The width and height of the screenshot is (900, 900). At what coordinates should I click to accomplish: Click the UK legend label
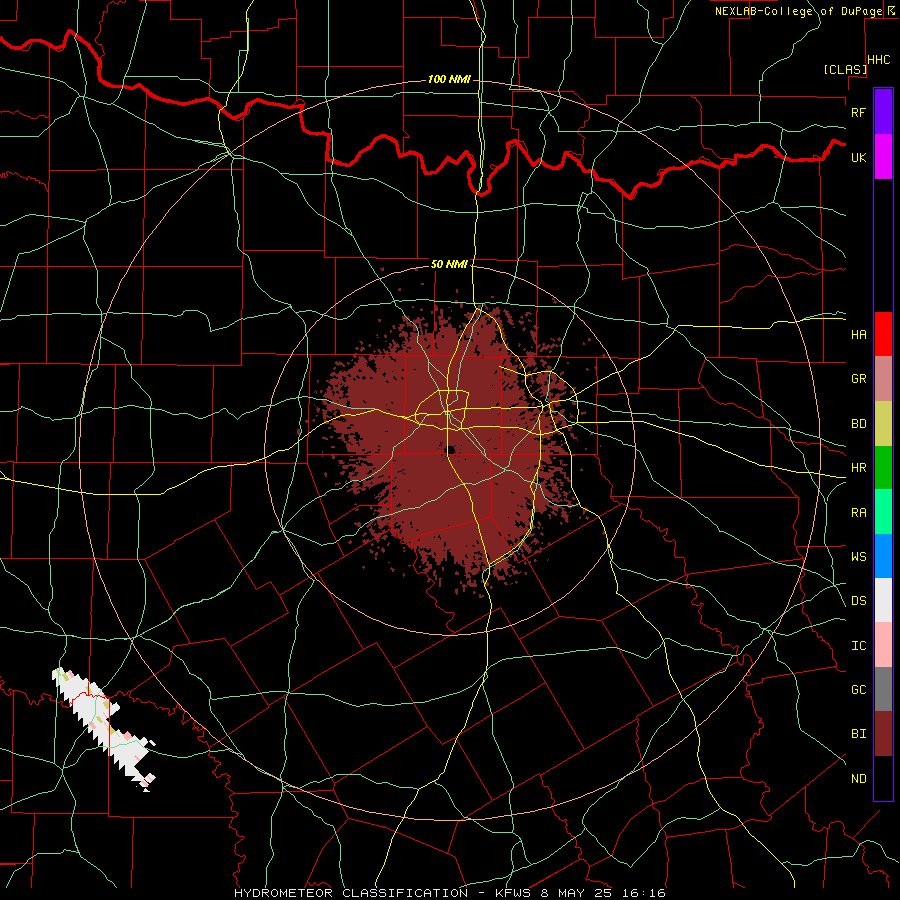858,157
